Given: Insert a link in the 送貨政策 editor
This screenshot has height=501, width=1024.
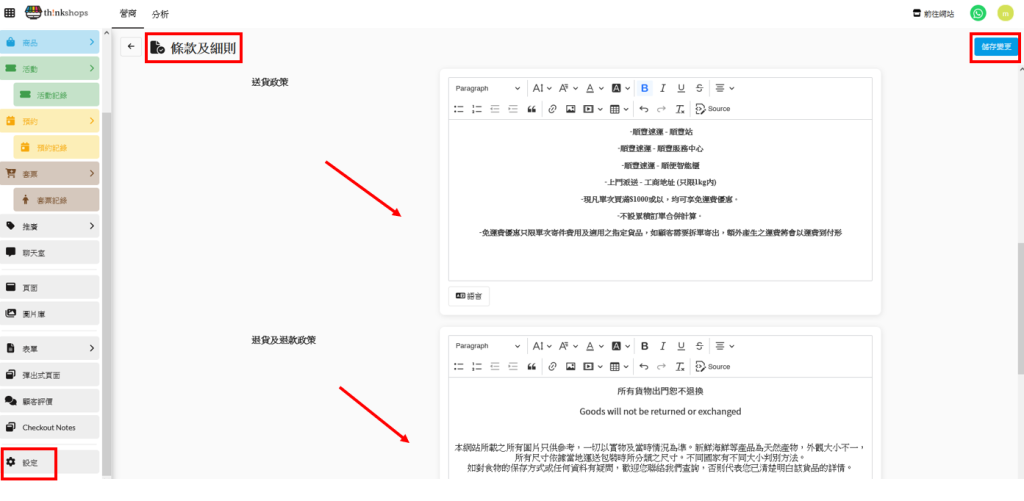Looking at the screenshot, I should pos(551,108).
